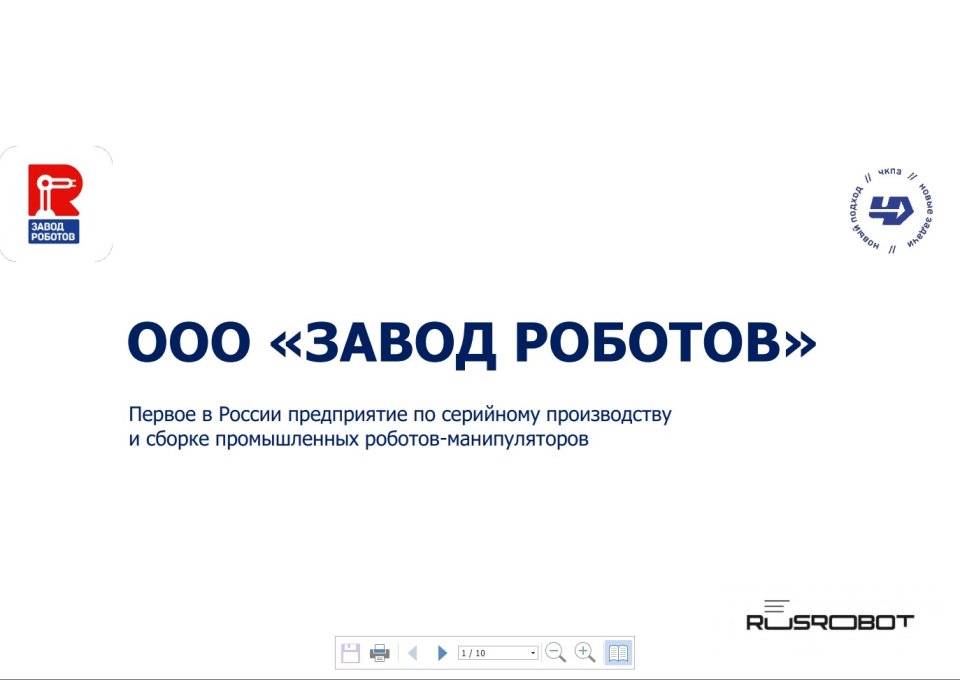Screen dimensions: 960x680
Task: Open the page number dropdown arrow
Action: pyautogui.click(x=533, y=653)
